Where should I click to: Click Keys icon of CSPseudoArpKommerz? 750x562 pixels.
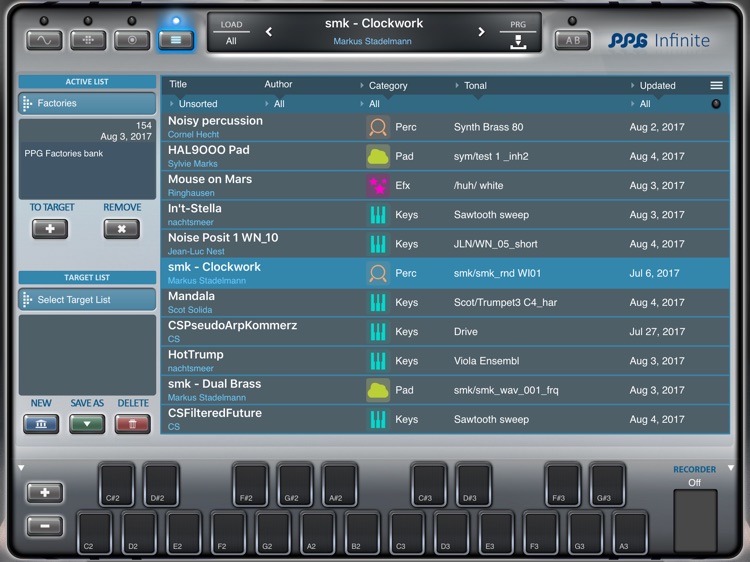[x=378, y=331]
